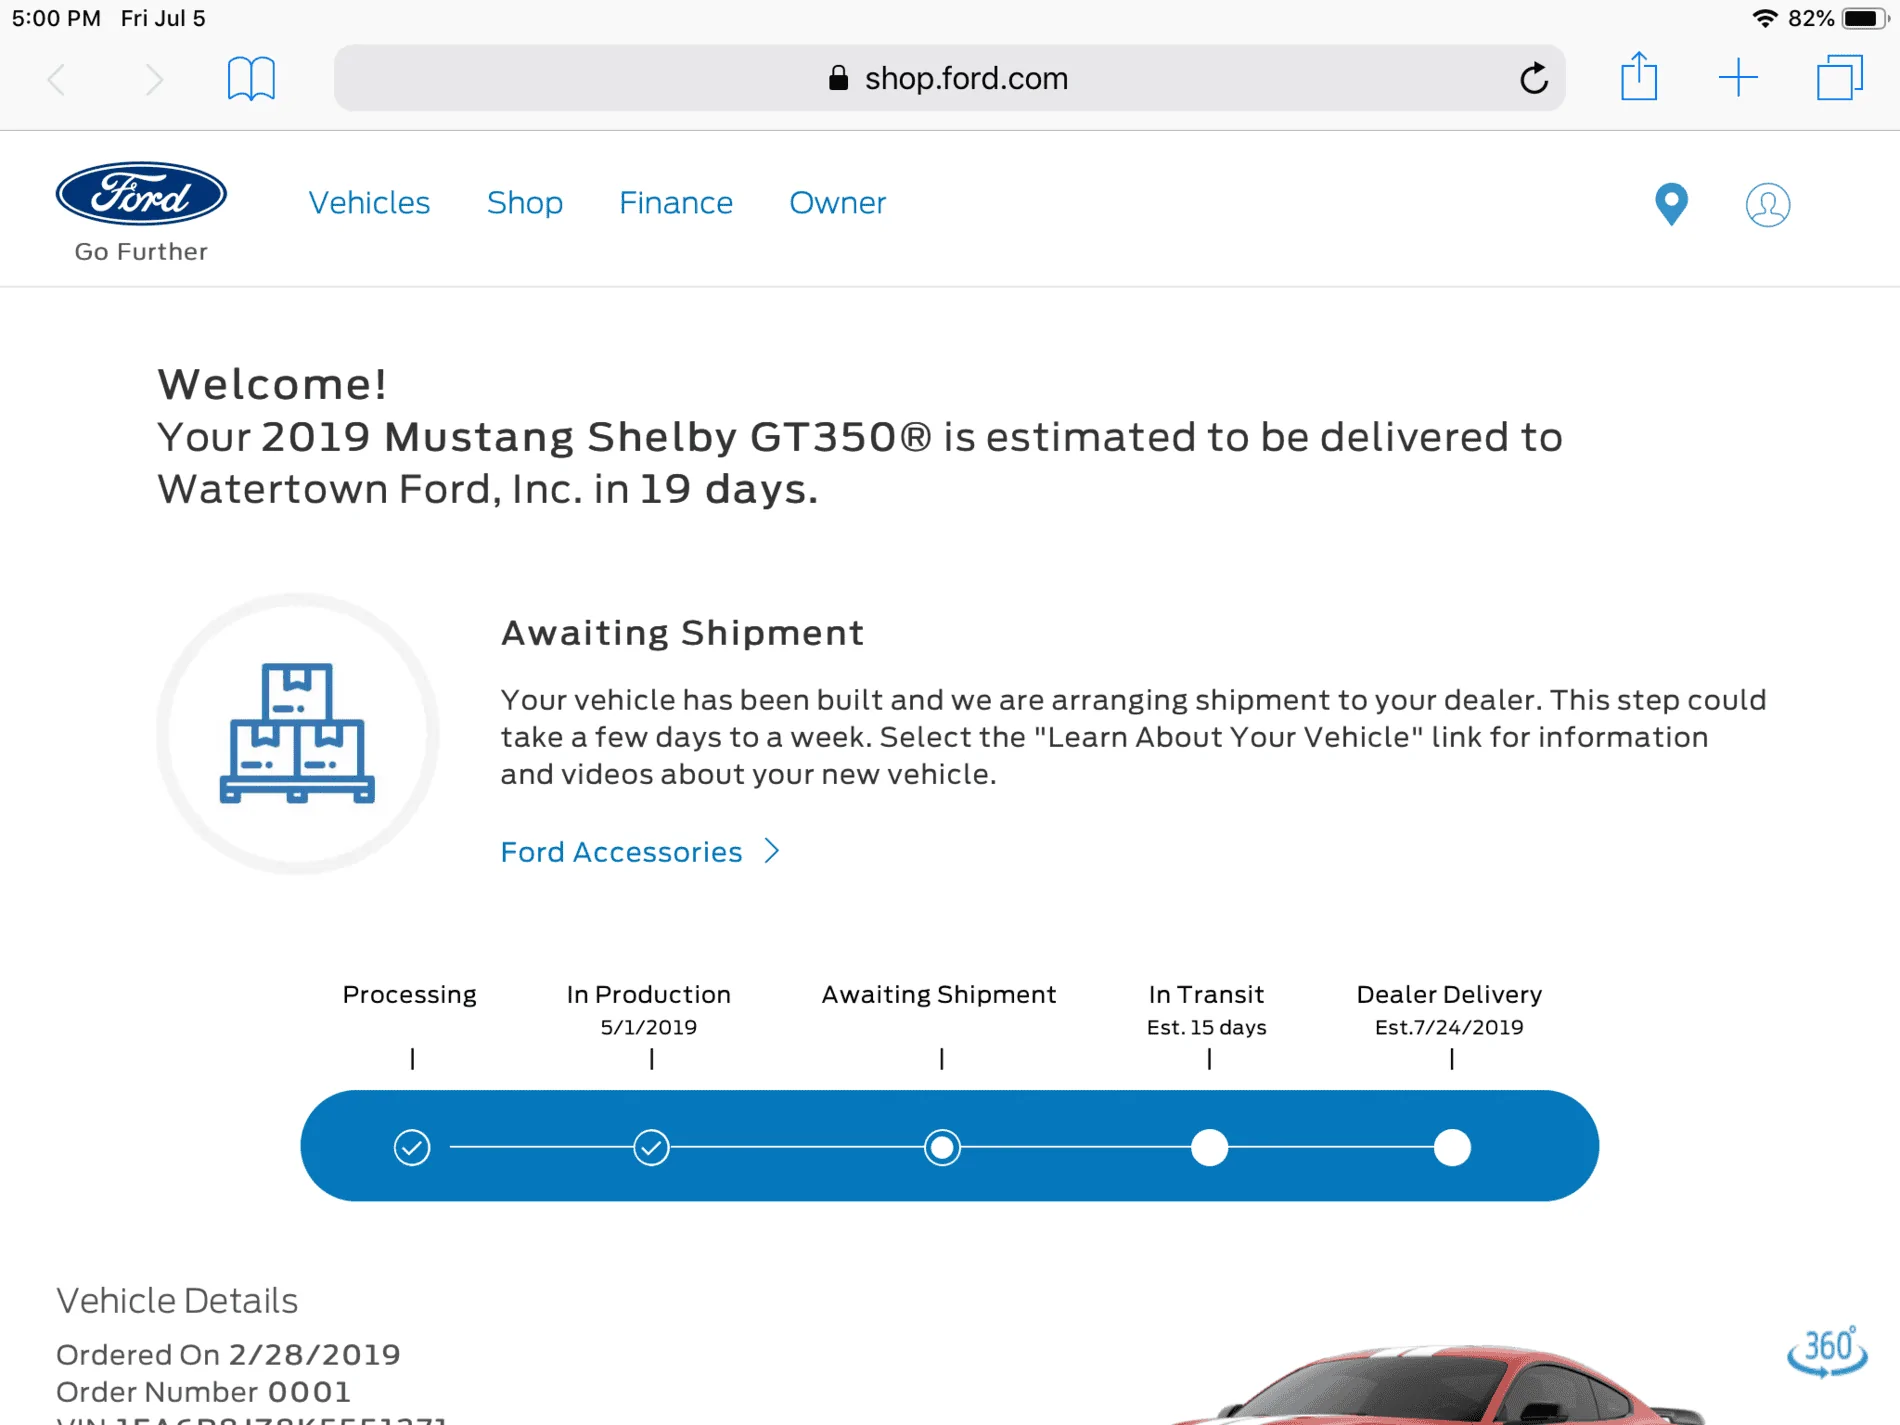Launch the 360 degree vehicle view

1827,1352
